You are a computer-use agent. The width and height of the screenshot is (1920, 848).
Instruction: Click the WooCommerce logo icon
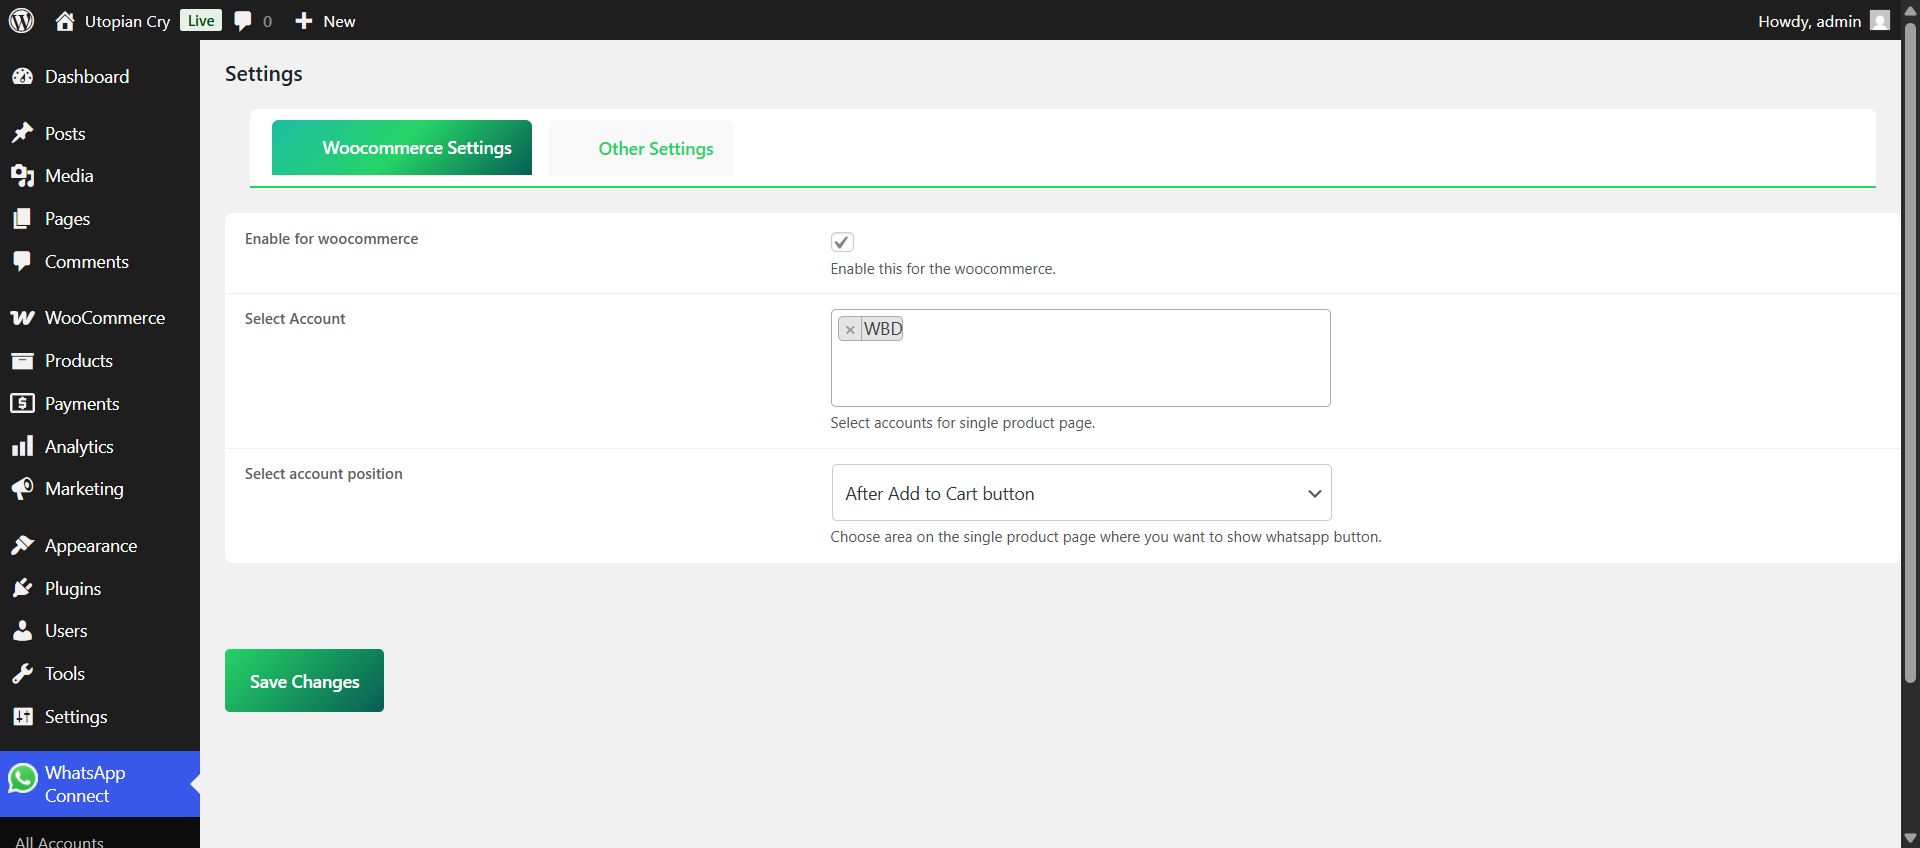[22, 318]
